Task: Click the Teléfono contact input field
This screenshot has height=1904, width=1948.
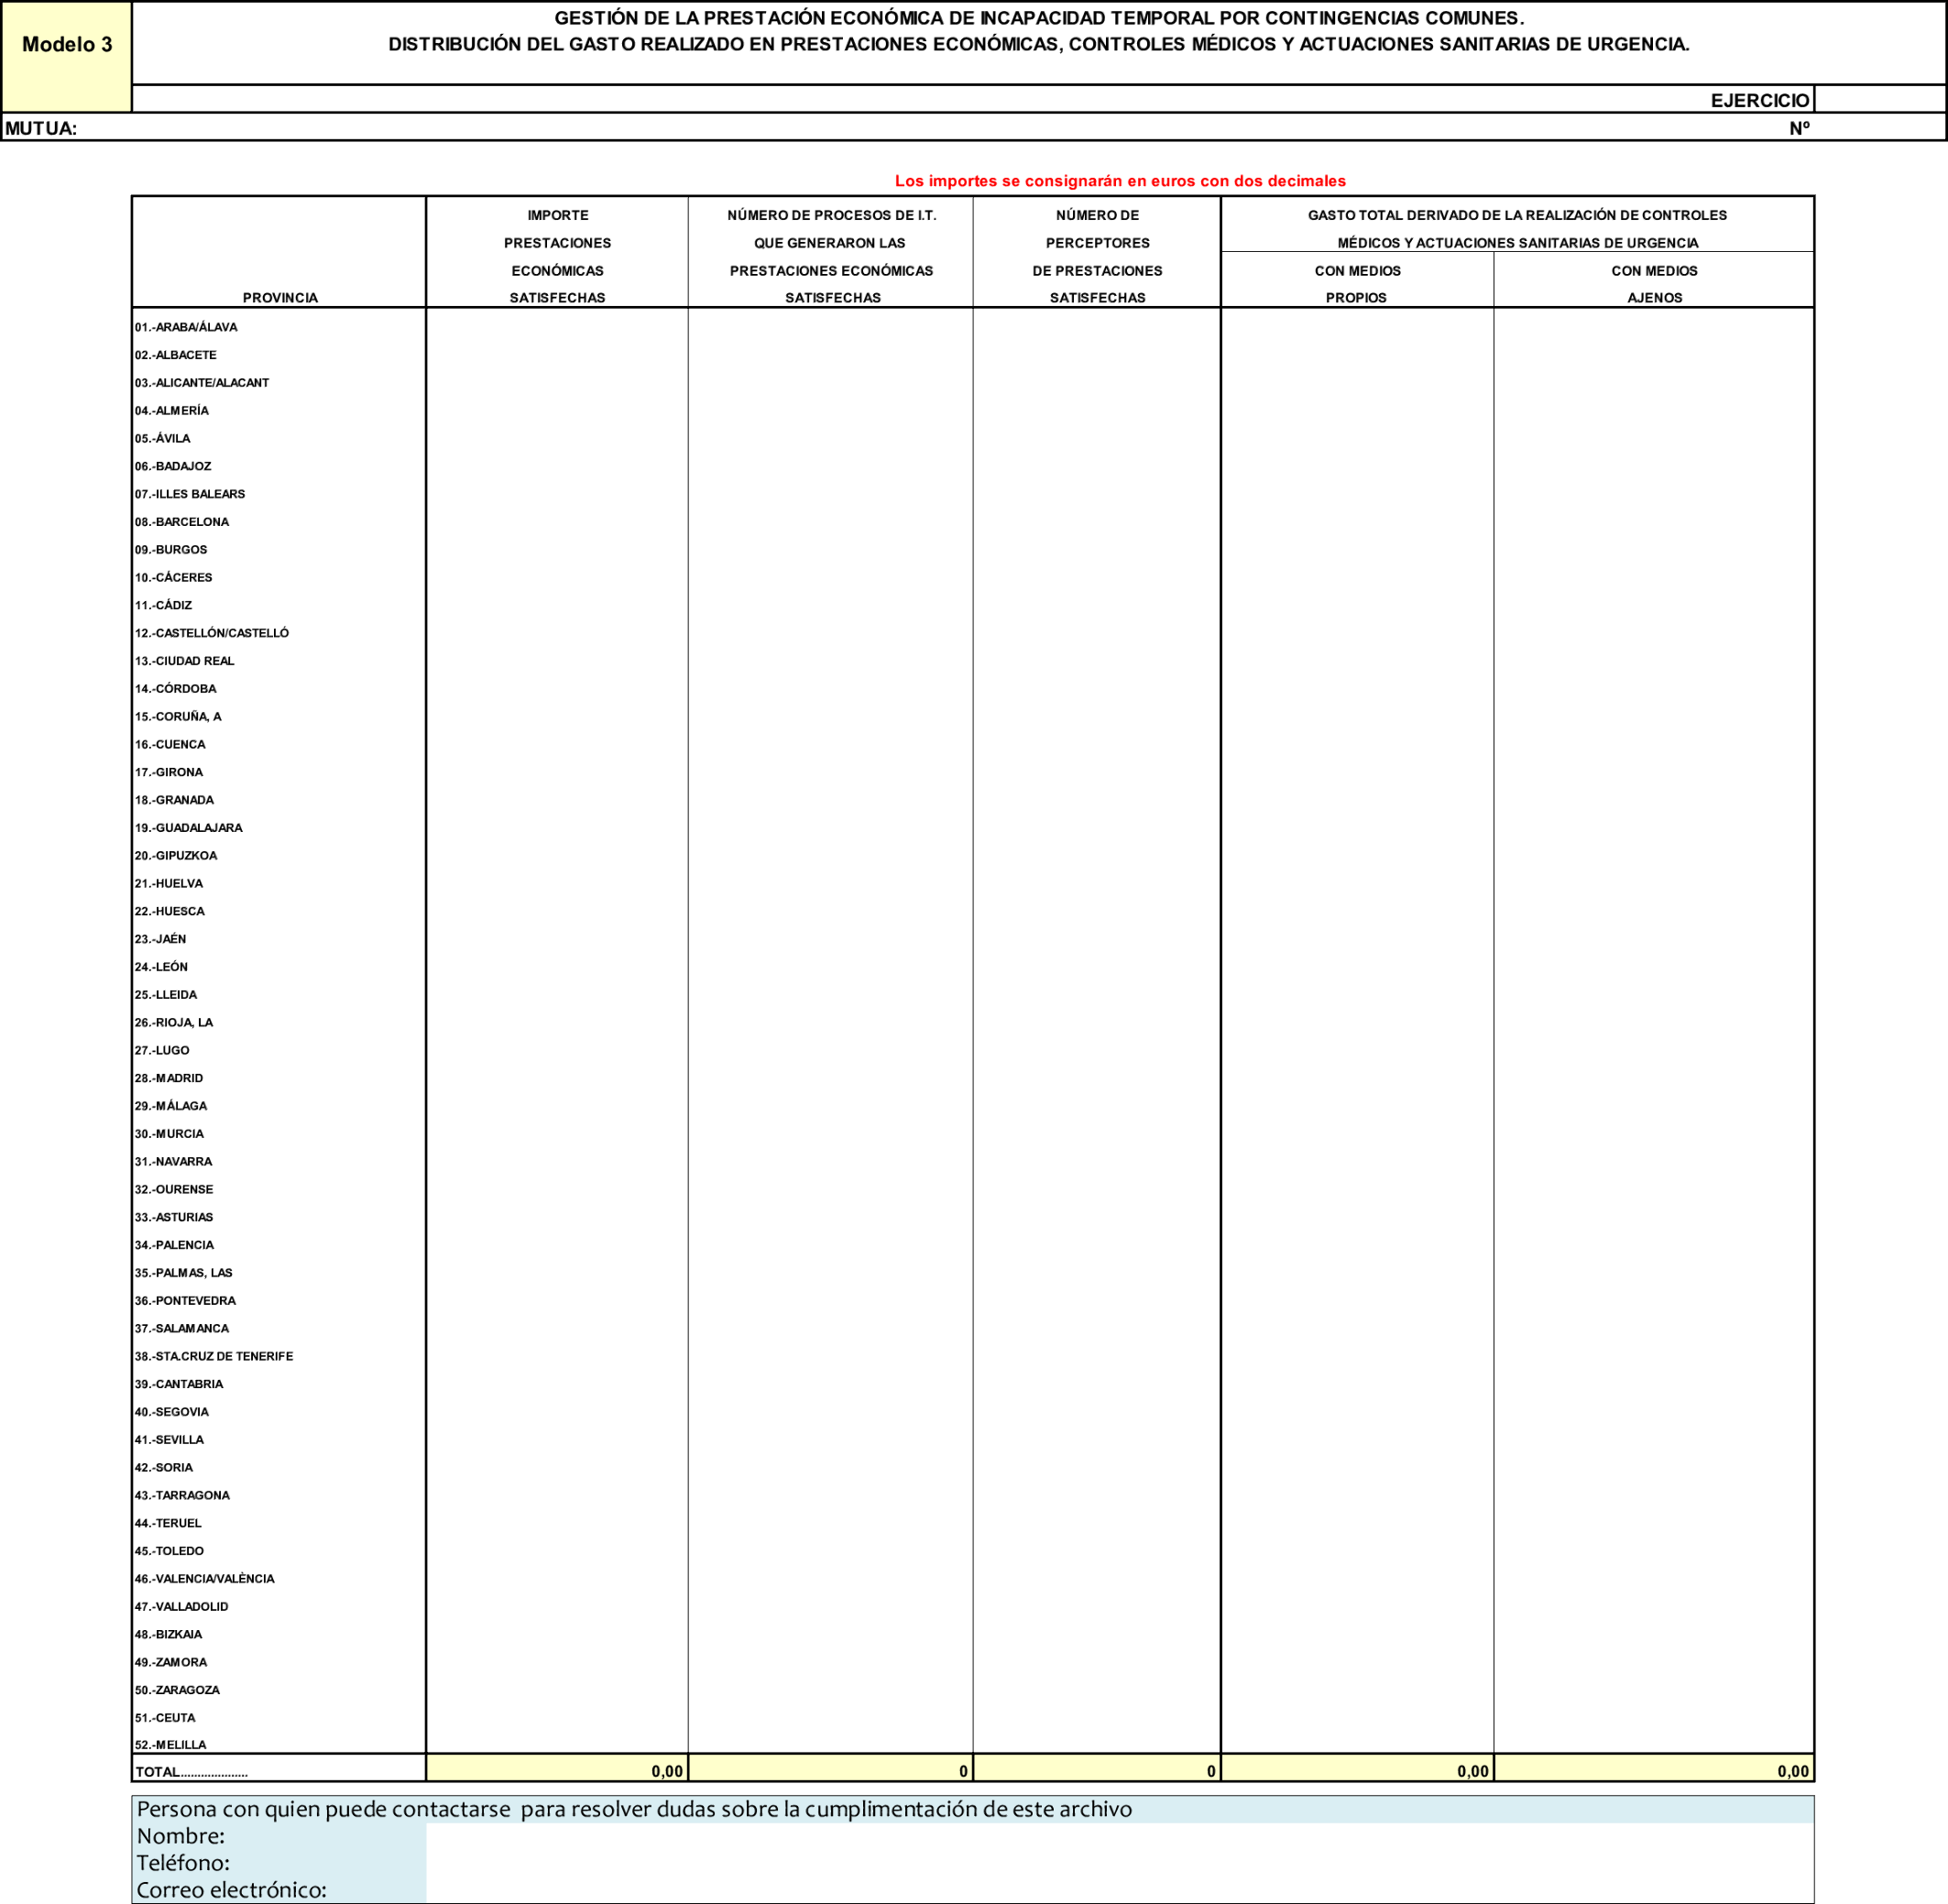Action: click(x=1119, y=1863)
